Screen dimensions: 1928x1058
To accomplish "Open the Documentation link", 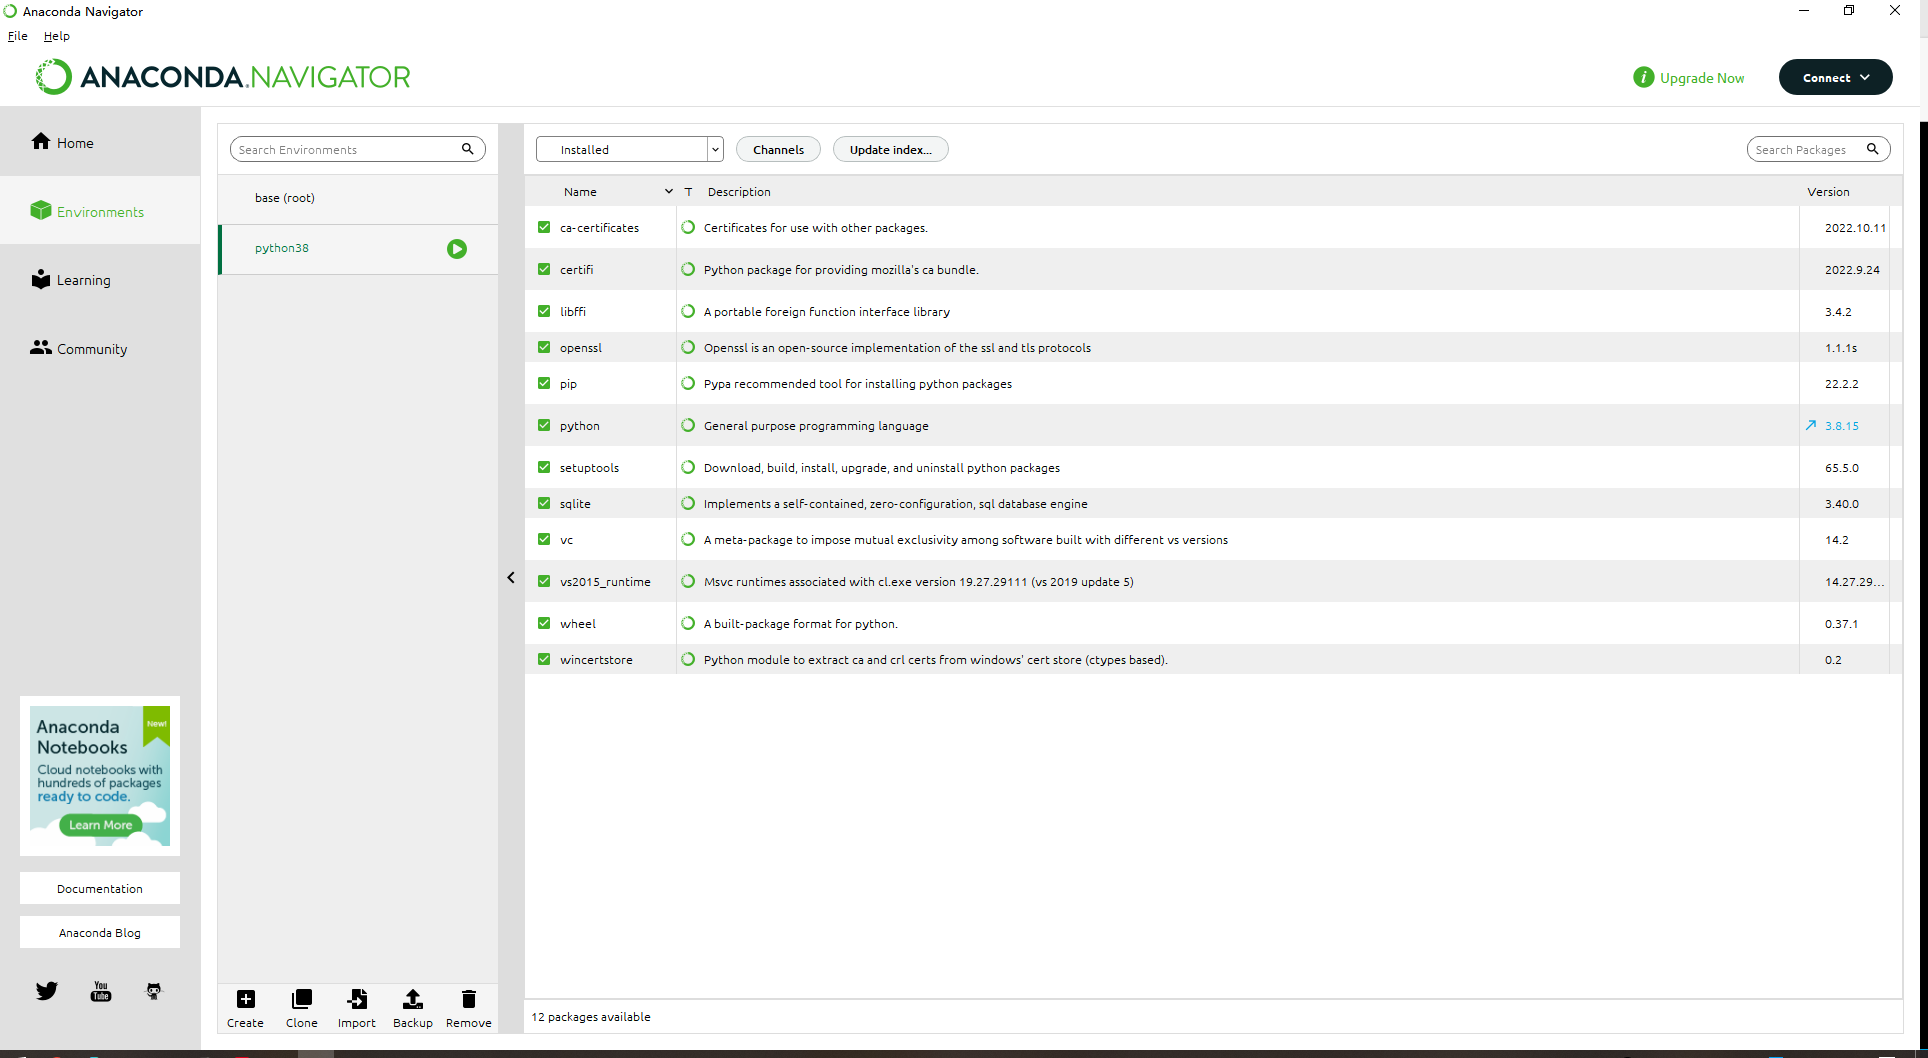I will pos(100,888).
